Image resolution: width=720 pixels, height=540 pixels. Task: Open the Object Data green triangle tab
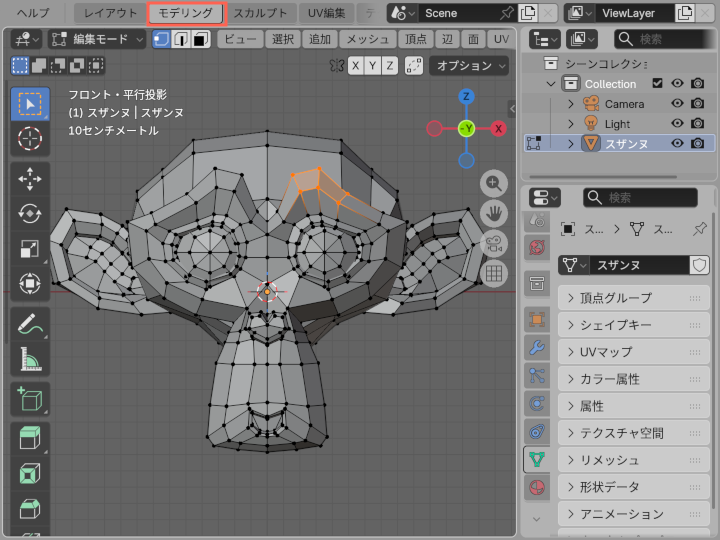click(537, 459)
